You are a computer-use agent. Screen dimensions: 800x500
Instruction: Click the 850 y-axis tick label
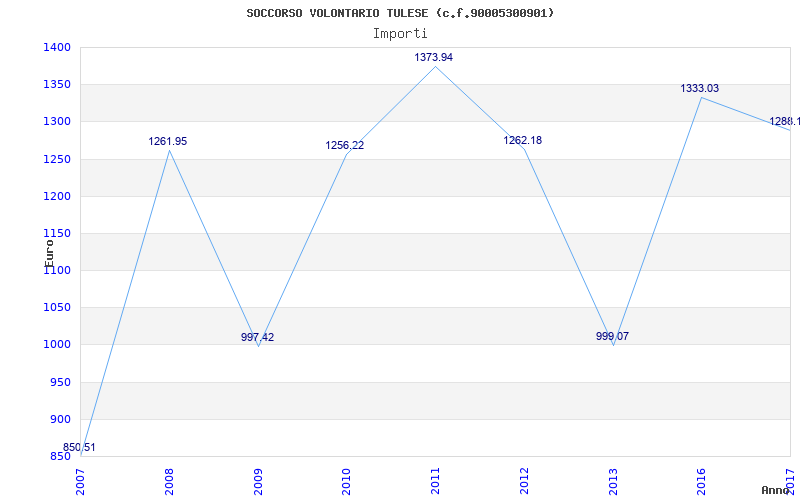[61, 457]
